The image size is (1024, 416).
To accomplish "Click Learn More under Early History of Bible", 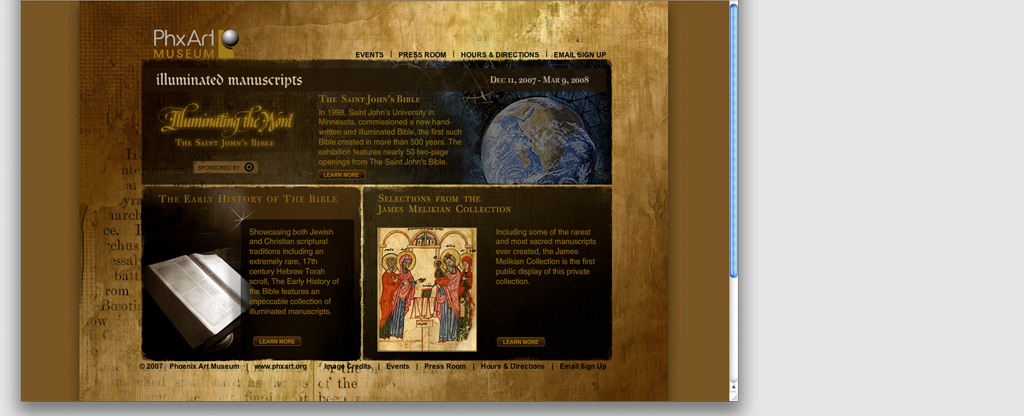I will tap(277, 342).
